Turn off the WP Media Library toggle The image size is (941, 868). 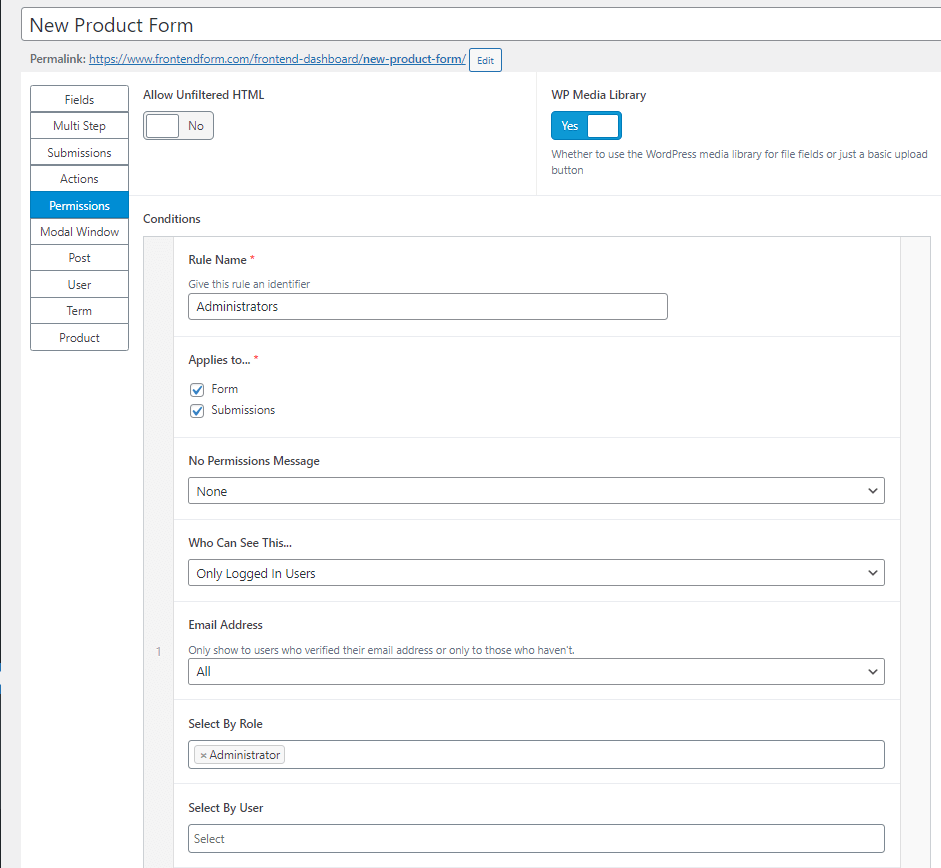(x=586, y=126)
